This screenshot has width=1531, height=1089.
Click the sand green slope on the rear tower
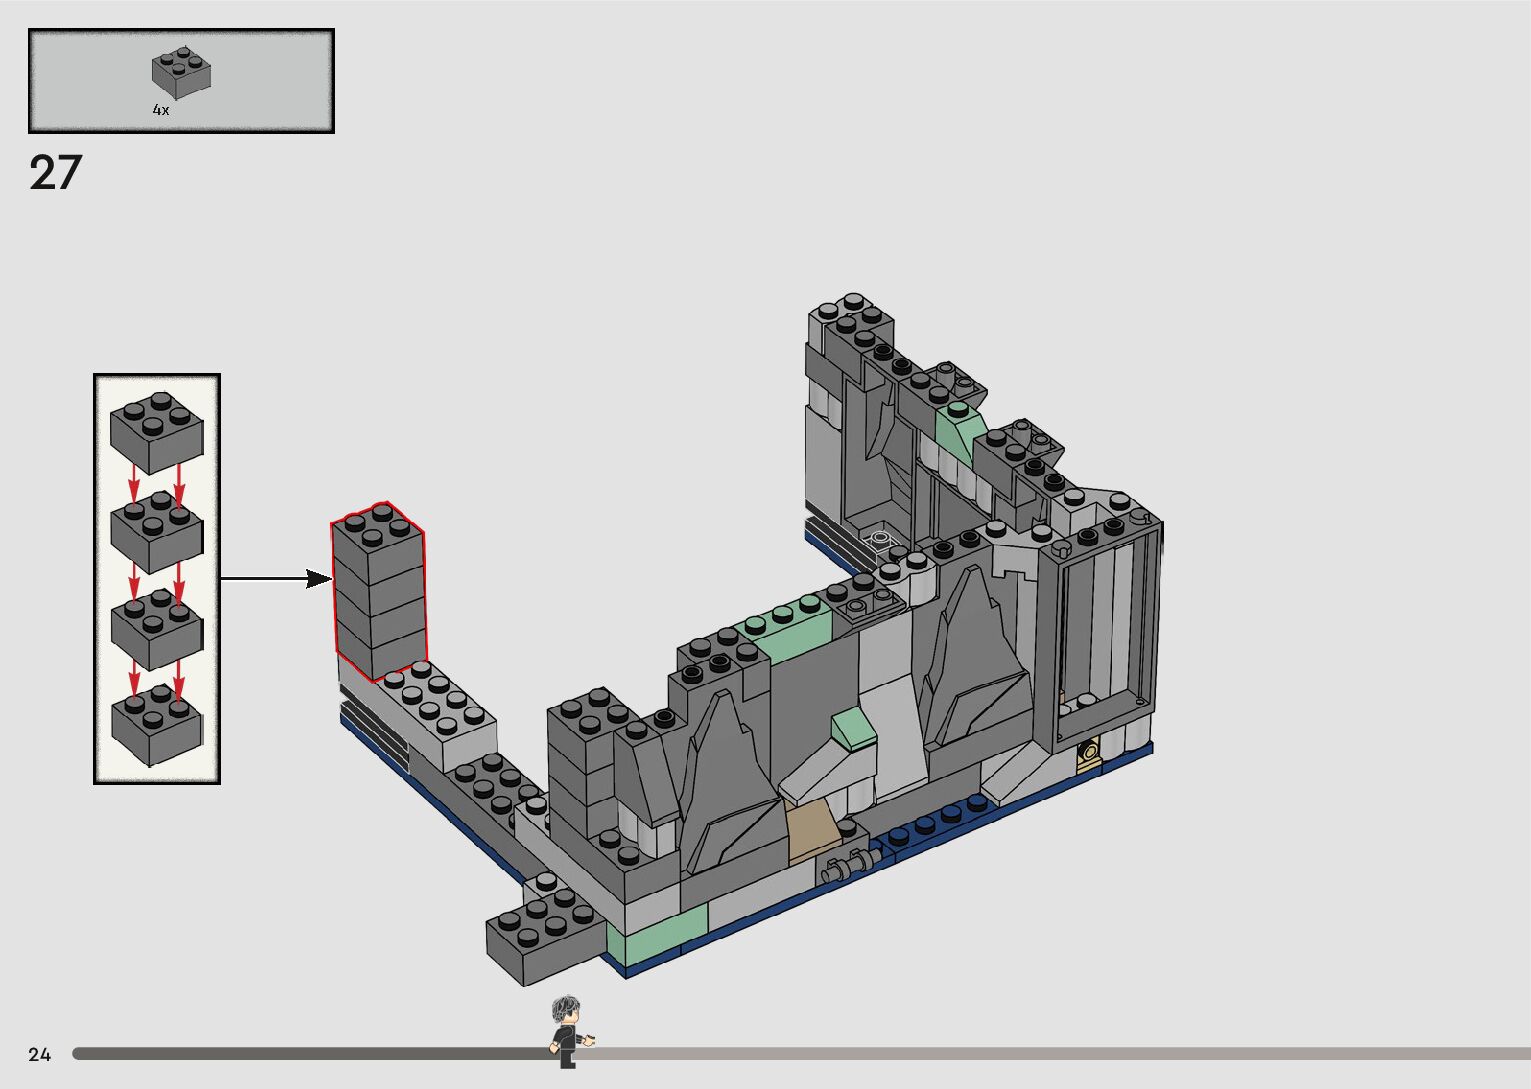pos(959,429)
